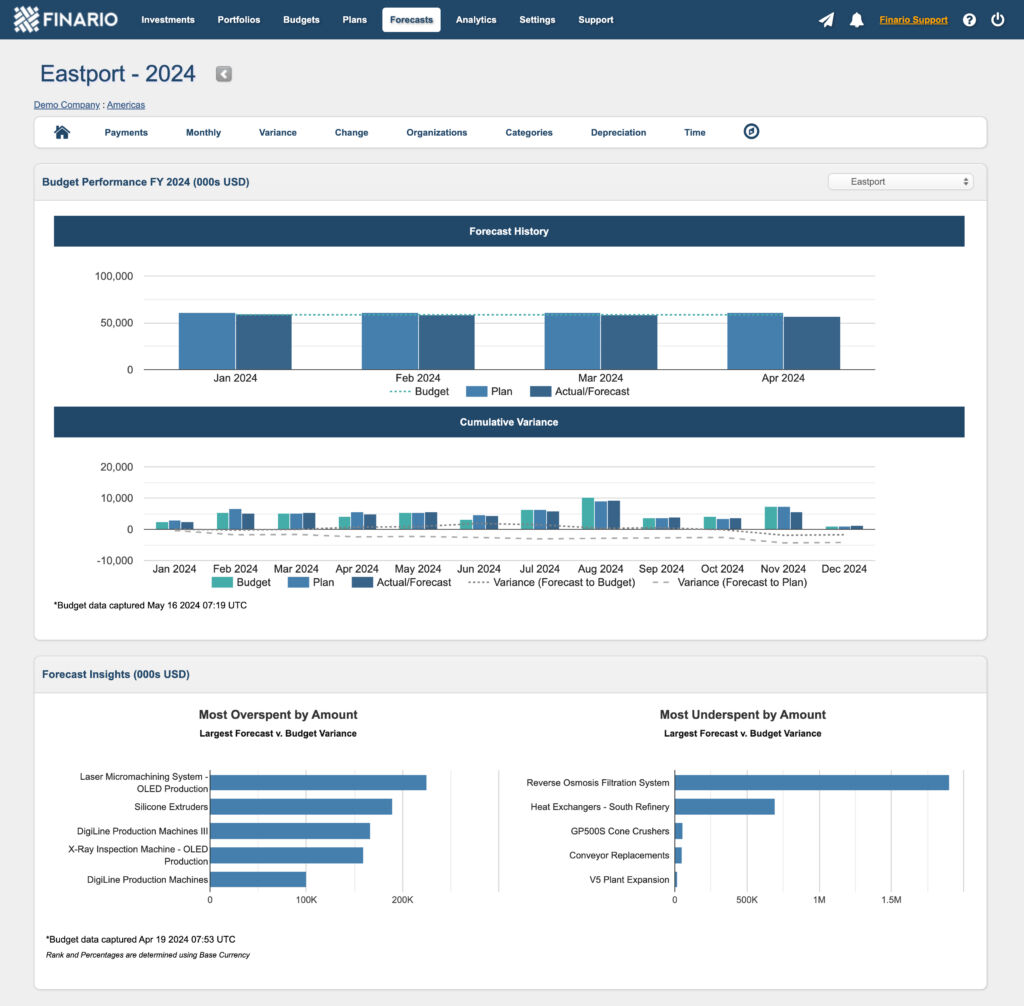The height and width of the screenshot is (1006, 1024).
Task: Click the Reverse Osmosis Filtration System bar
Action: point(810,783)
